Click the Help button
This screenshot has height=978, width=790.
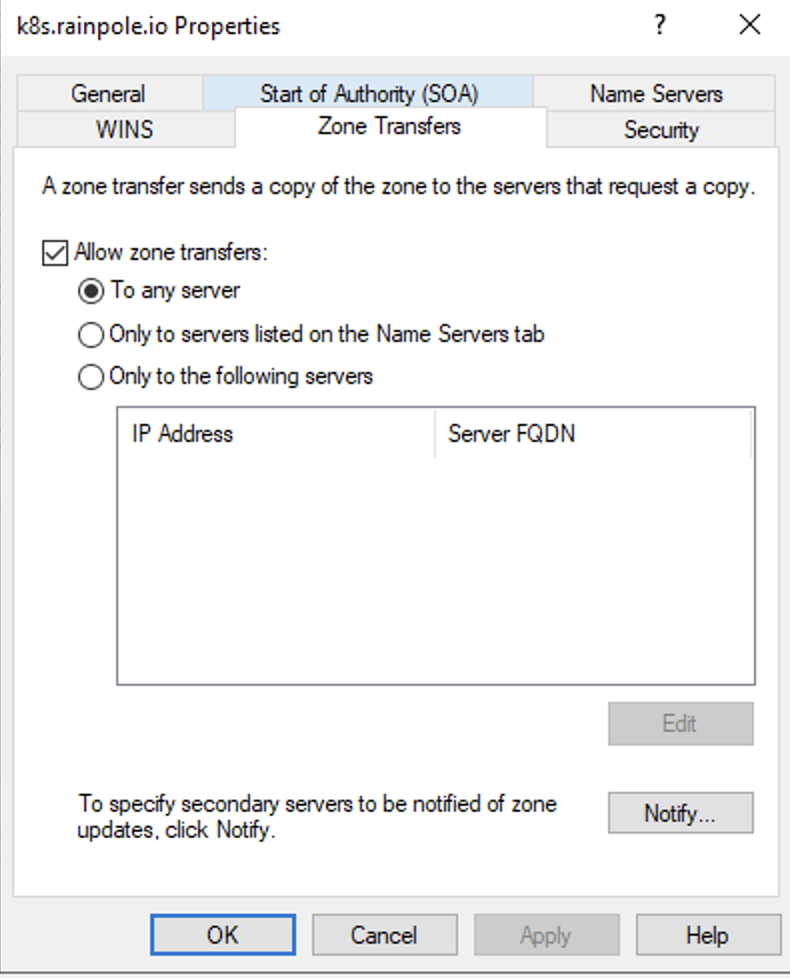(x=707, y=935)
